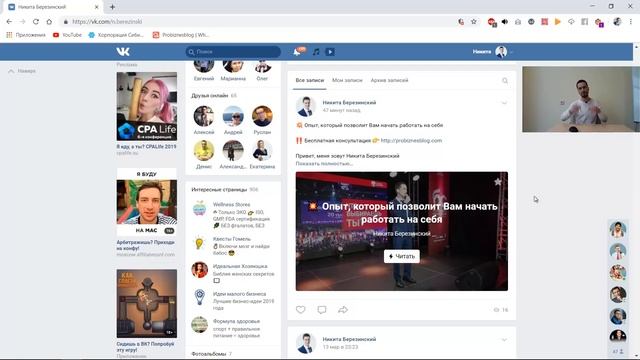The image size is (640, 360).
Task: Open online friend Андрей's avatar
Action: point(233,116)
